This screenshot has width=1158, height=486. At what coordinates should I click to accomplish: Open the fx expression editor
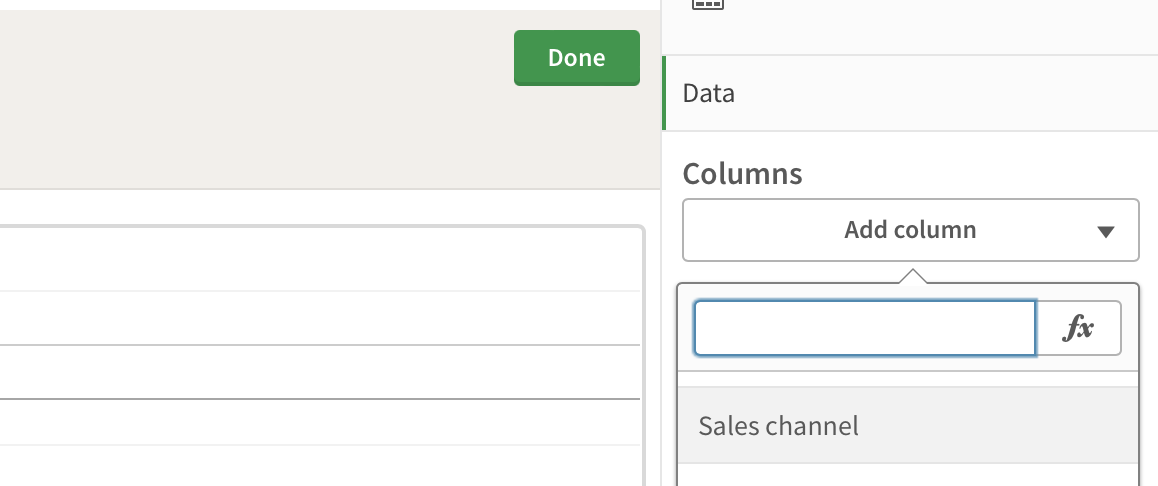click(1079, 328)
